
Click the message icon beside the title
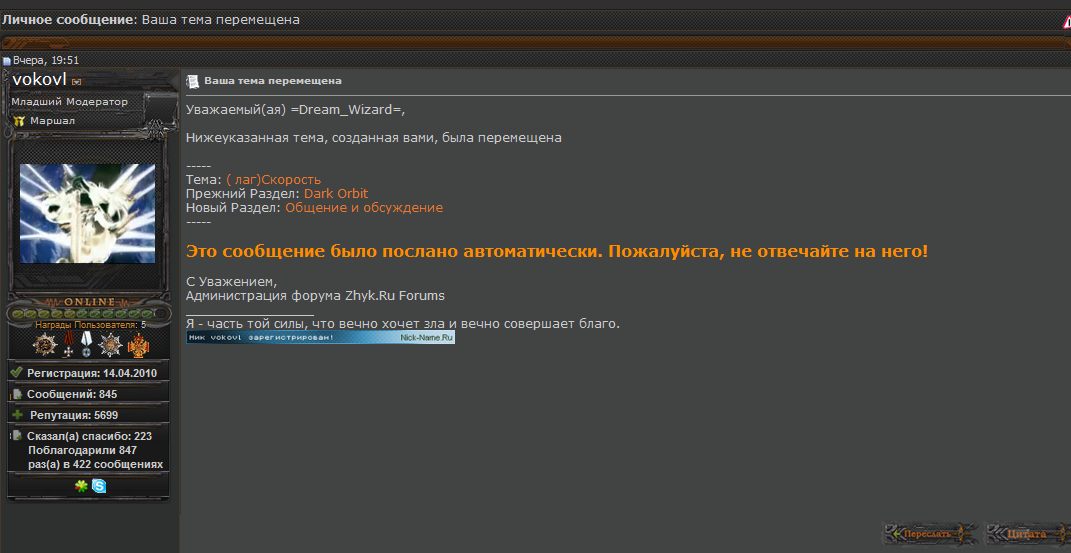[193, 81]
